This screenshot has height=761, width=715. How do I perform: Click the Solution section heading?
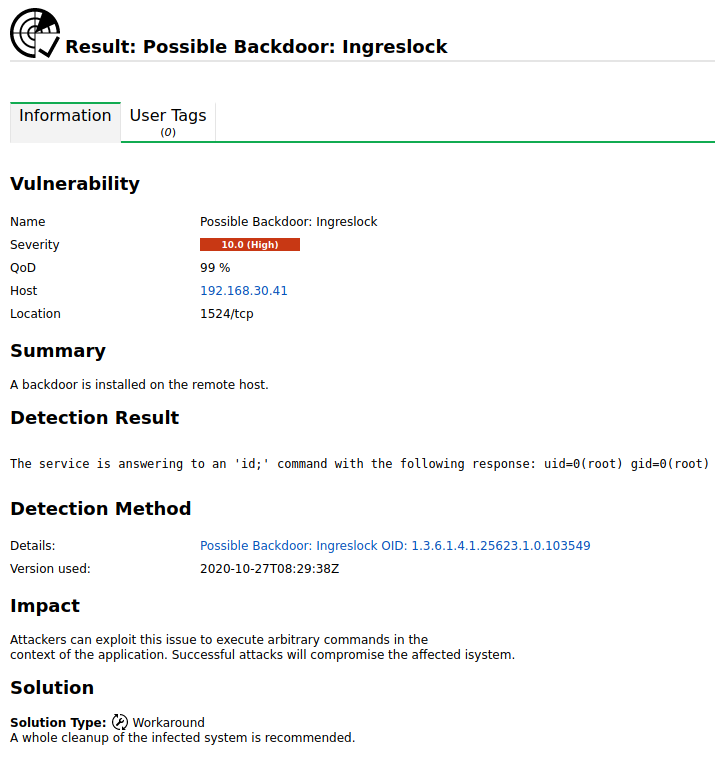pyautogui.click(x=52, y=688)
